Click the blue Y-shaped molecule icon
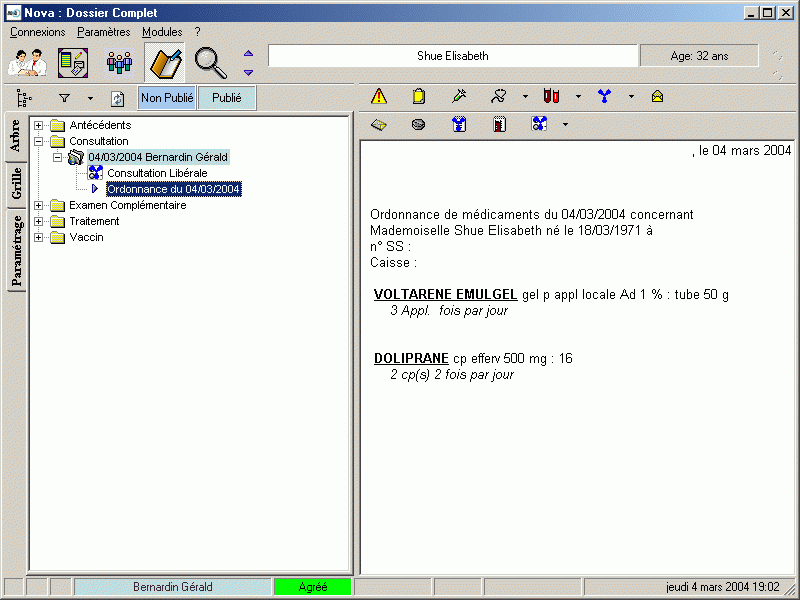 pos(605,96)
